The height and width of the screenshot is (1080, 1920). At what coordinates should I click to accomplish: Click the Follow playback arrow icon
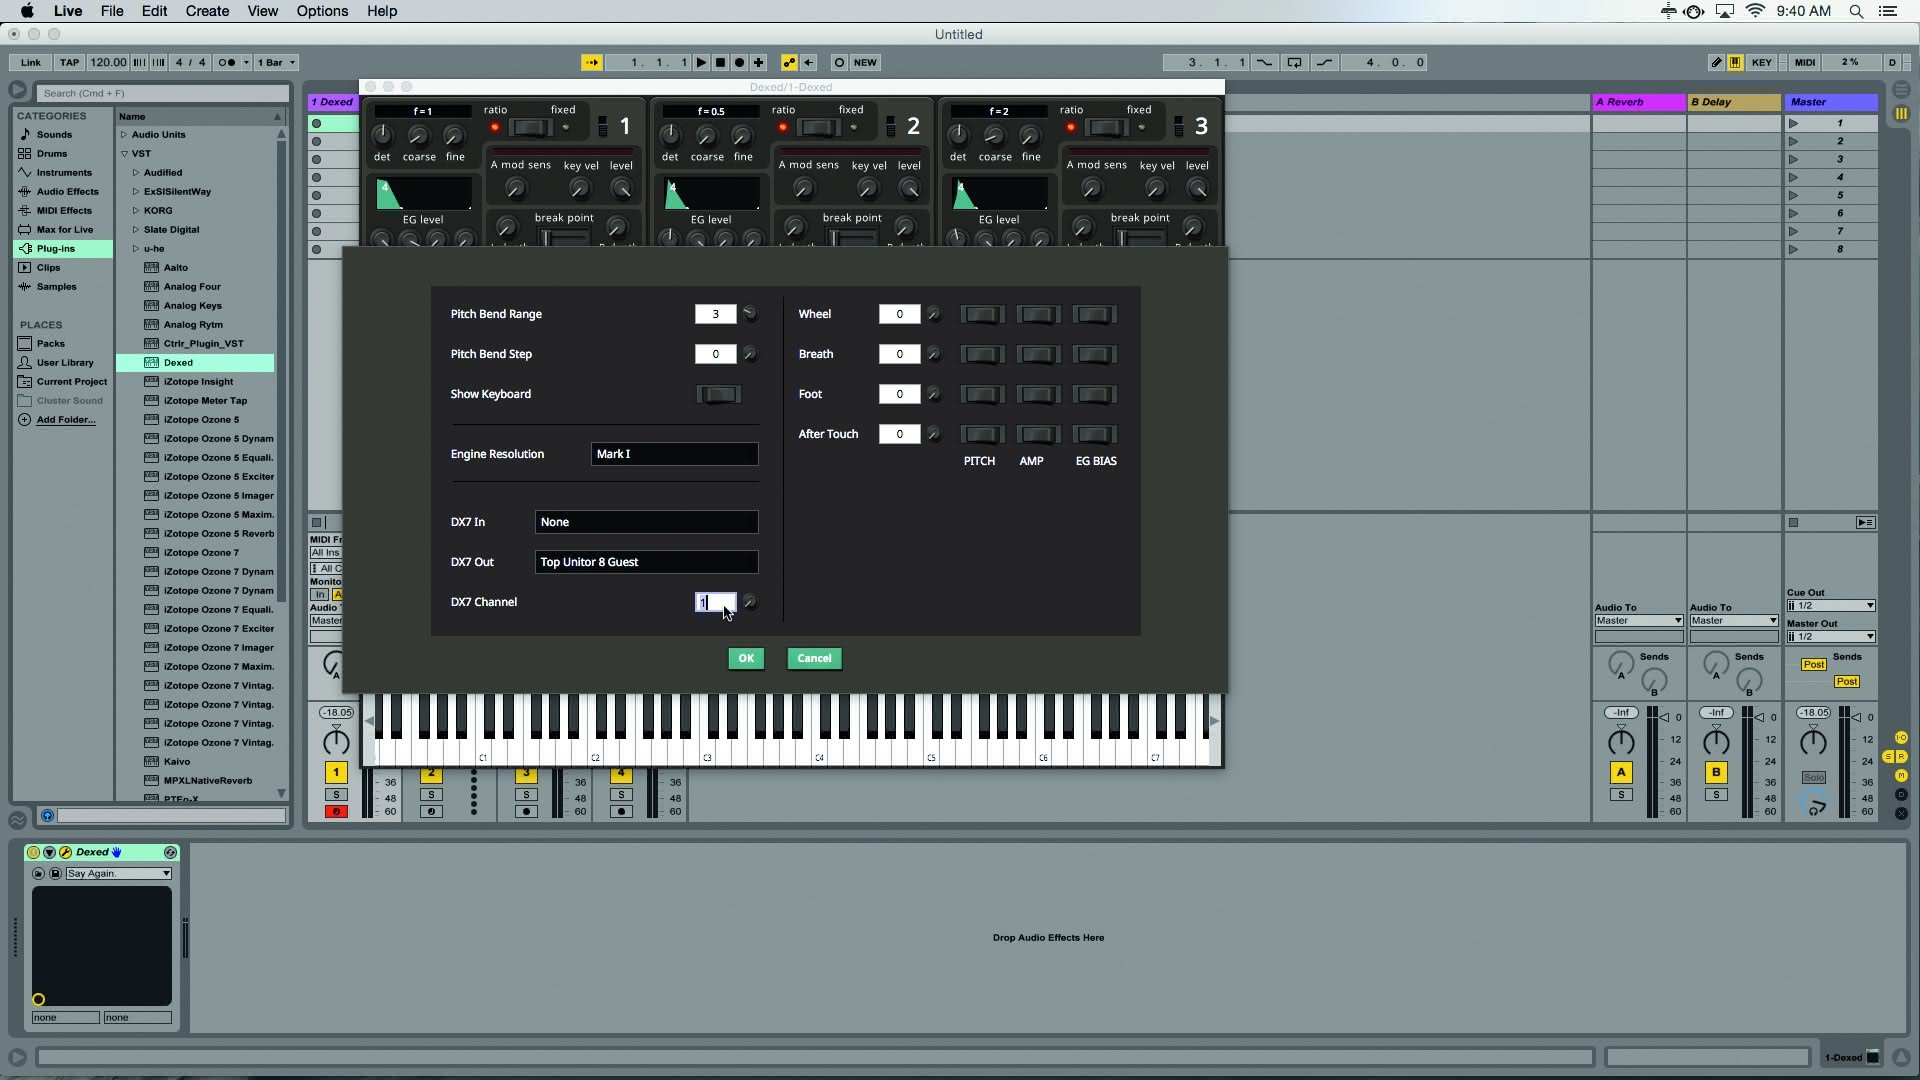[x=591, y=62]
